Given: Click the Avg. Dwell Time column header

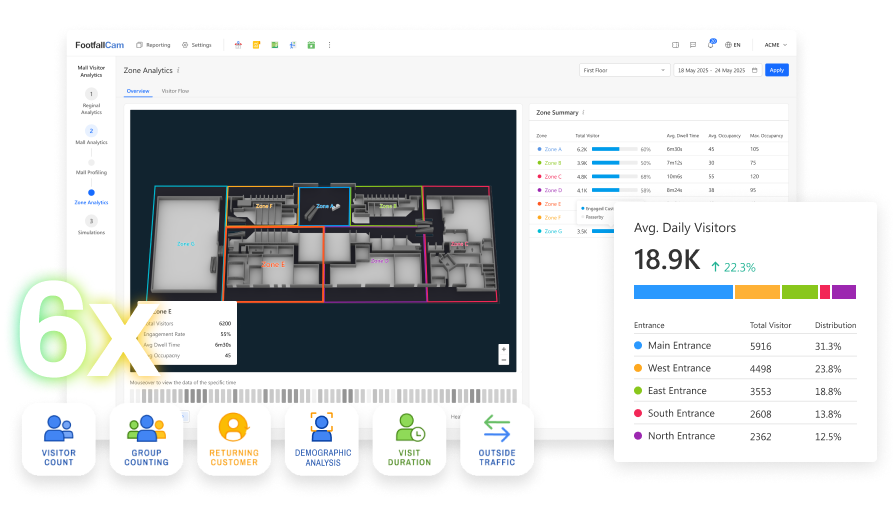Looking at the screenshot, I should [x=683, y=136].
